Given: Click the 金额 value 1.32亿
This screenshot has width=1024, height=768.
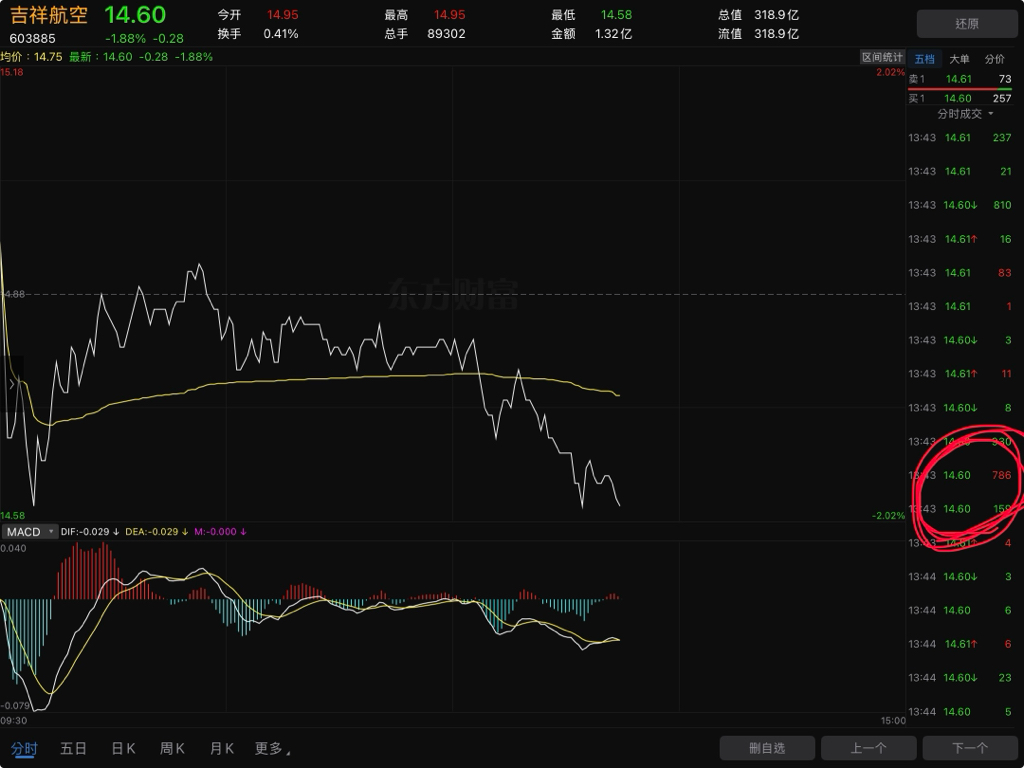Looking at the screenshot, I should (613, 34).
